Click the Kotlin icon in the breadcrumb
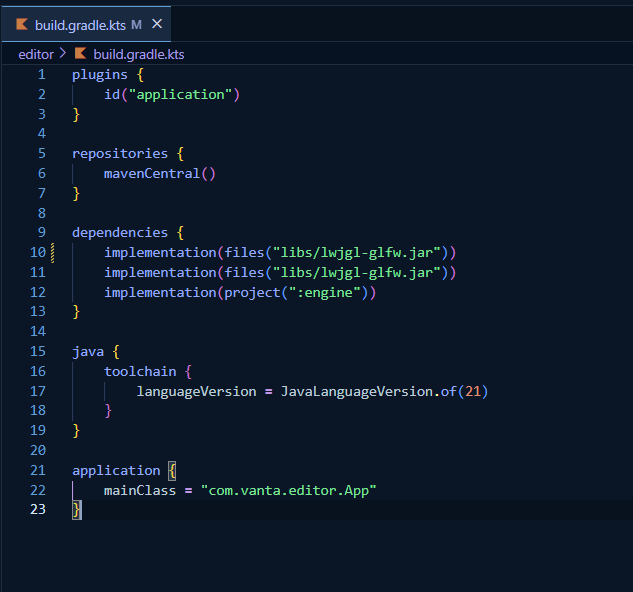The height and width of the screenshot is (592, 633). [81, 54]
